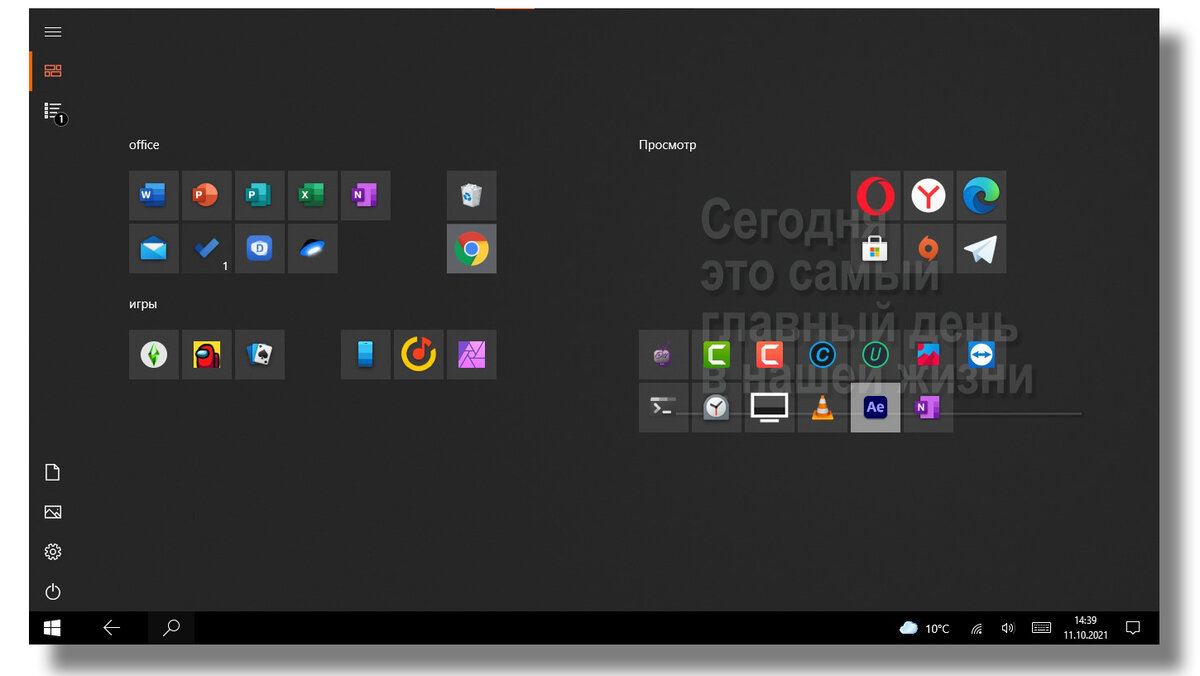The image size is (1200, 676).
Task: Expand the Start hamburger menu
Action: click(53, 32)
